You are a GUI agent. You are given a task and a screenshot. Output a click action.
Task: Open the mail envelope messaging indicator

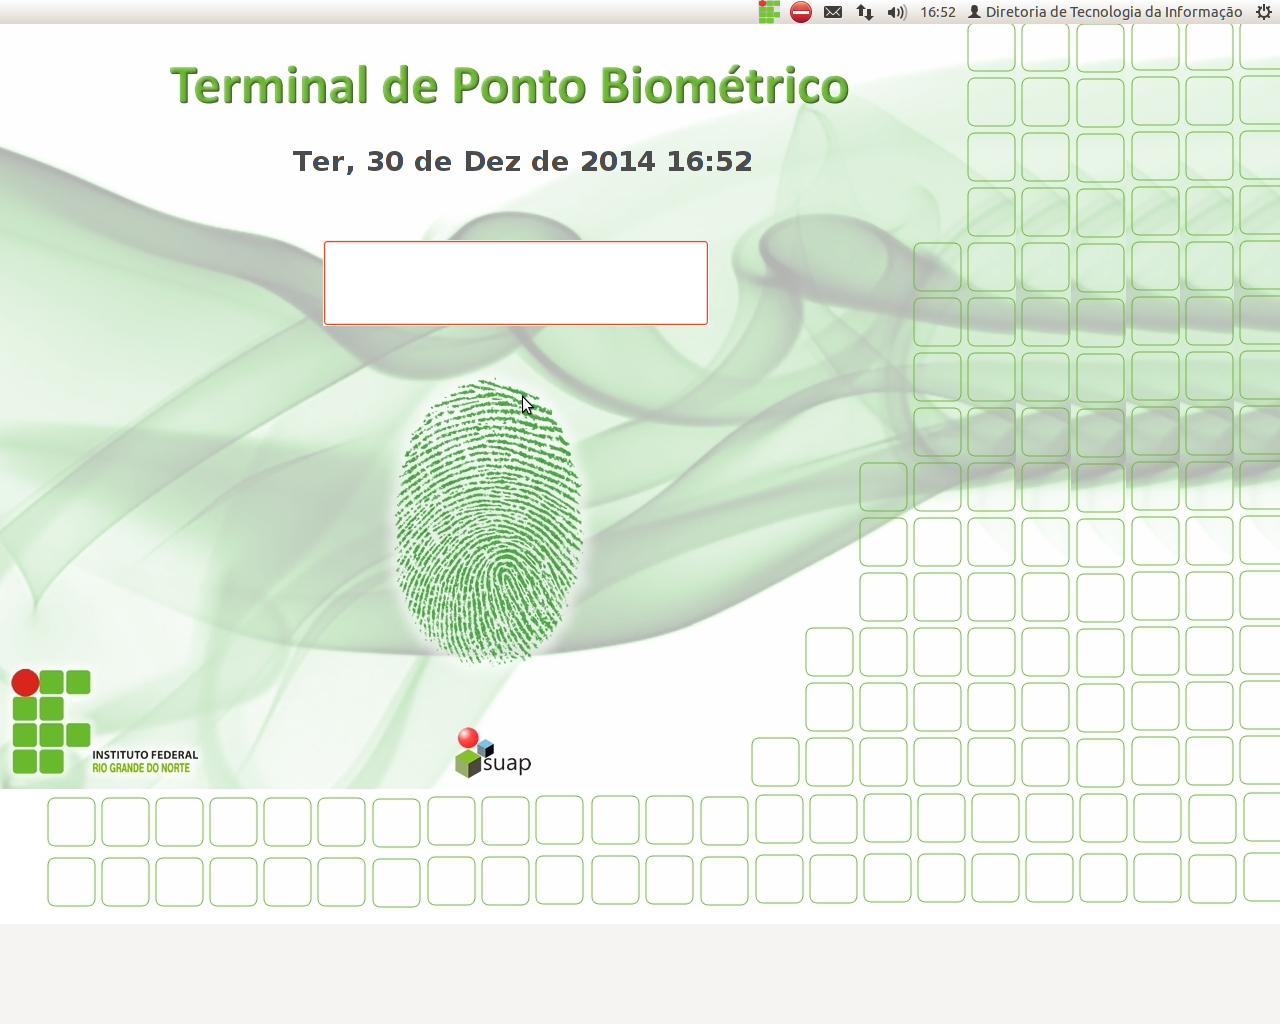click(x=833, y=12)
